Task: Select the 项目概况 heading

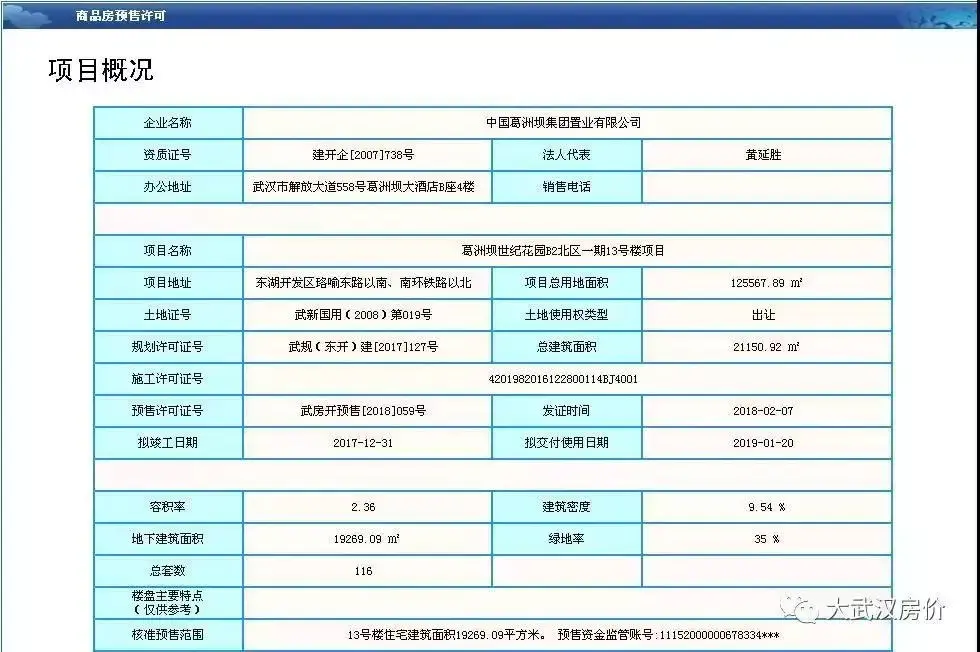Action: [x=101, y=70]
